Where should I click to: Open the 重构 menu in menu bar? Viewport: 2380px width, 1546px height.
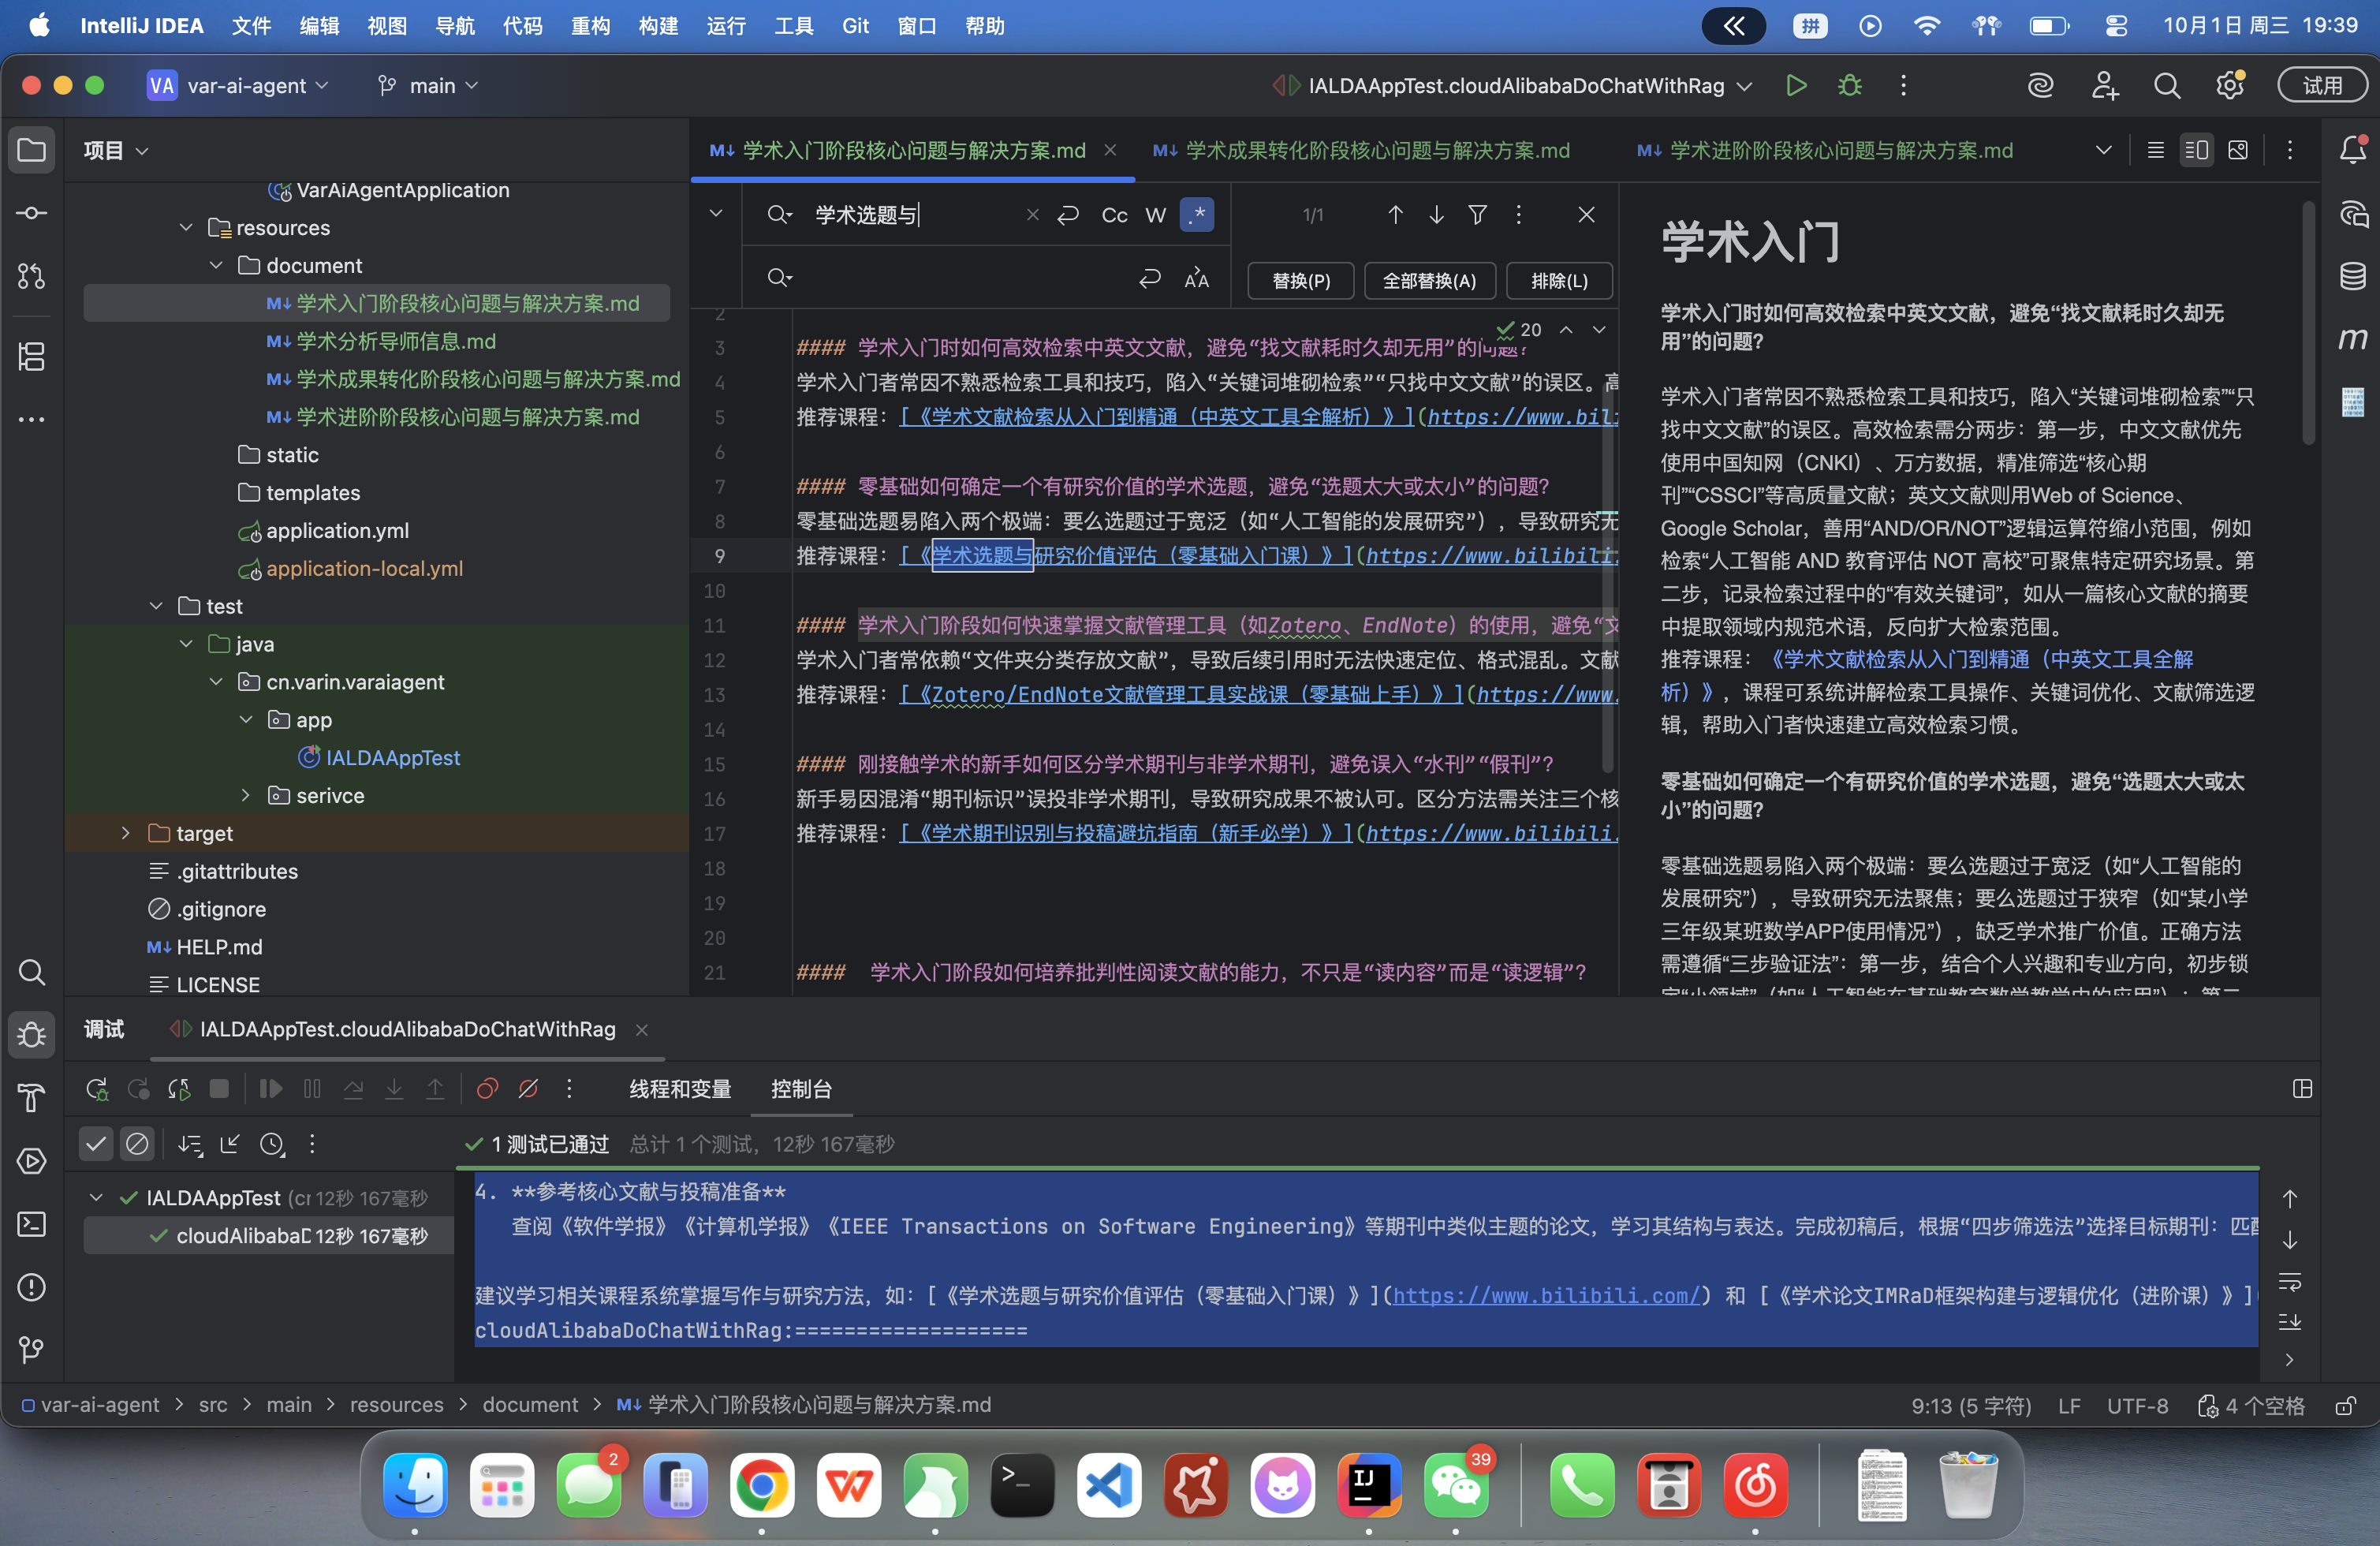(x=590, y=26)
